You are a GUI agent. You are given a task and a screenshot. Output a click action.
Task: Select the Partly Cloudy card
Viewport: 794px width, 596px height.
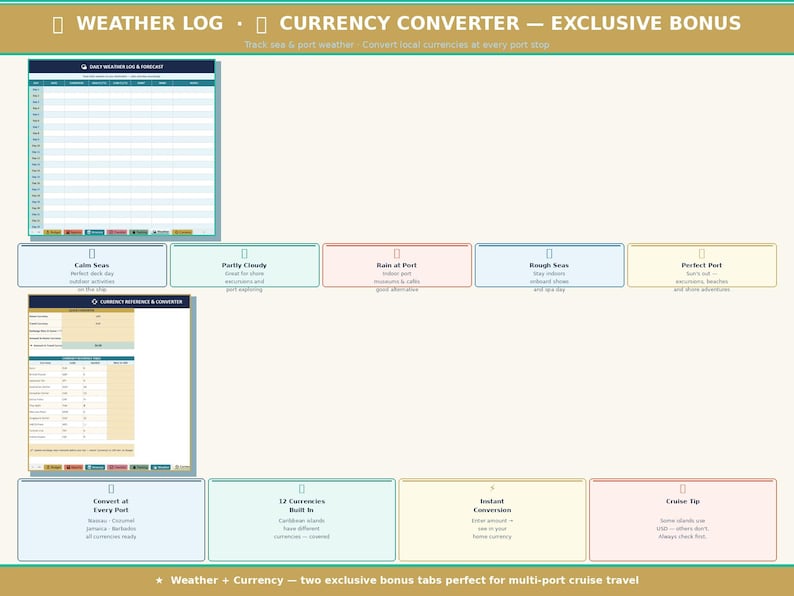pyautogui.click(x=245, y=265)
